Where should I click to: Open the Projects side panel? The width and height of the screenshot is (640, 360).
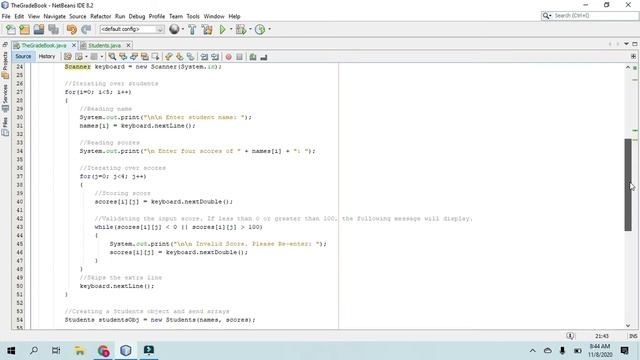click(5, 64)
